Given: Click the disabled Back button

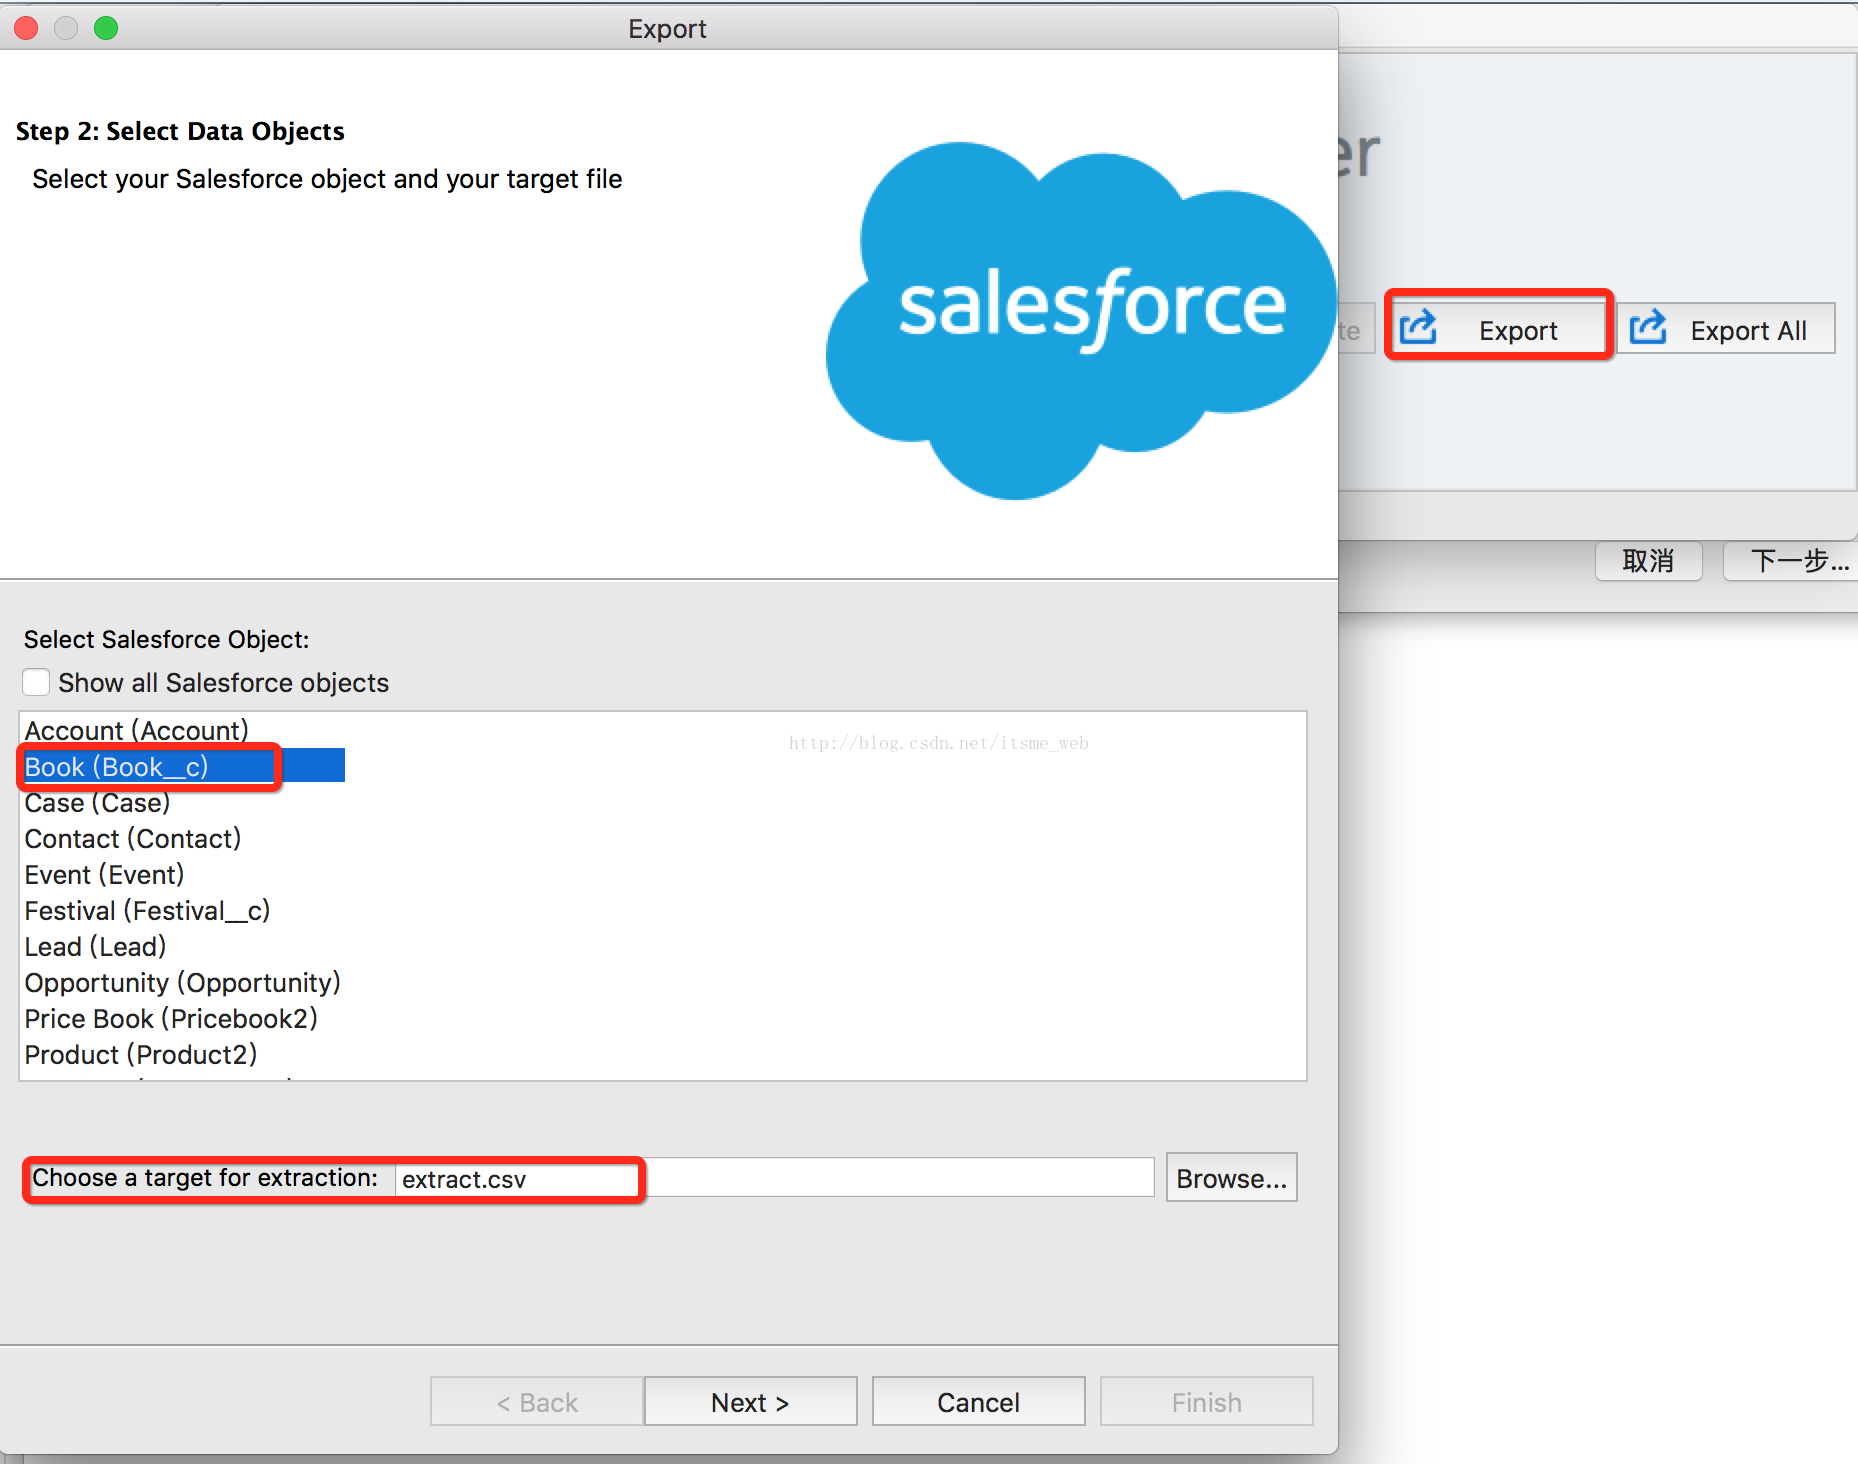Looking at the screenshot, I should click(x=537, y=1402).
